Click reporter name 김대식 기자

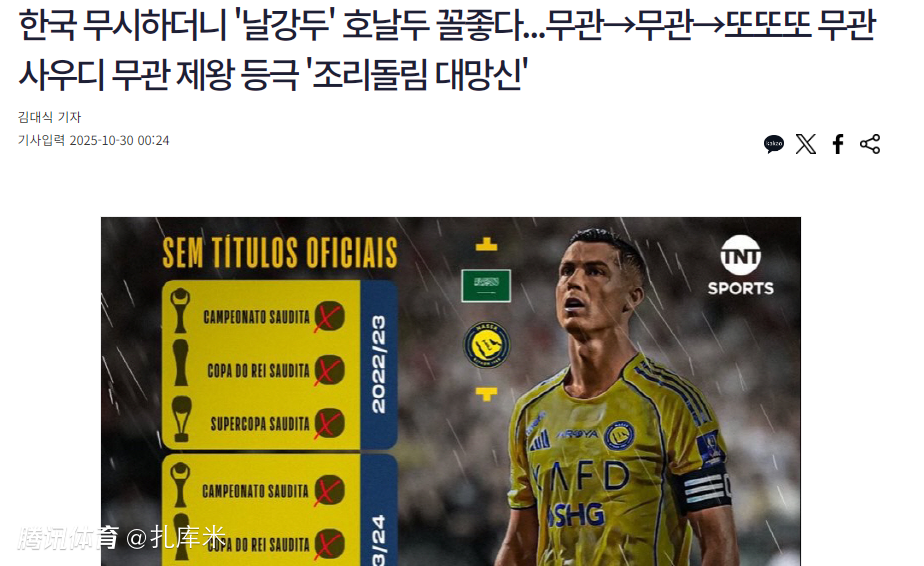tap(50, 117)
